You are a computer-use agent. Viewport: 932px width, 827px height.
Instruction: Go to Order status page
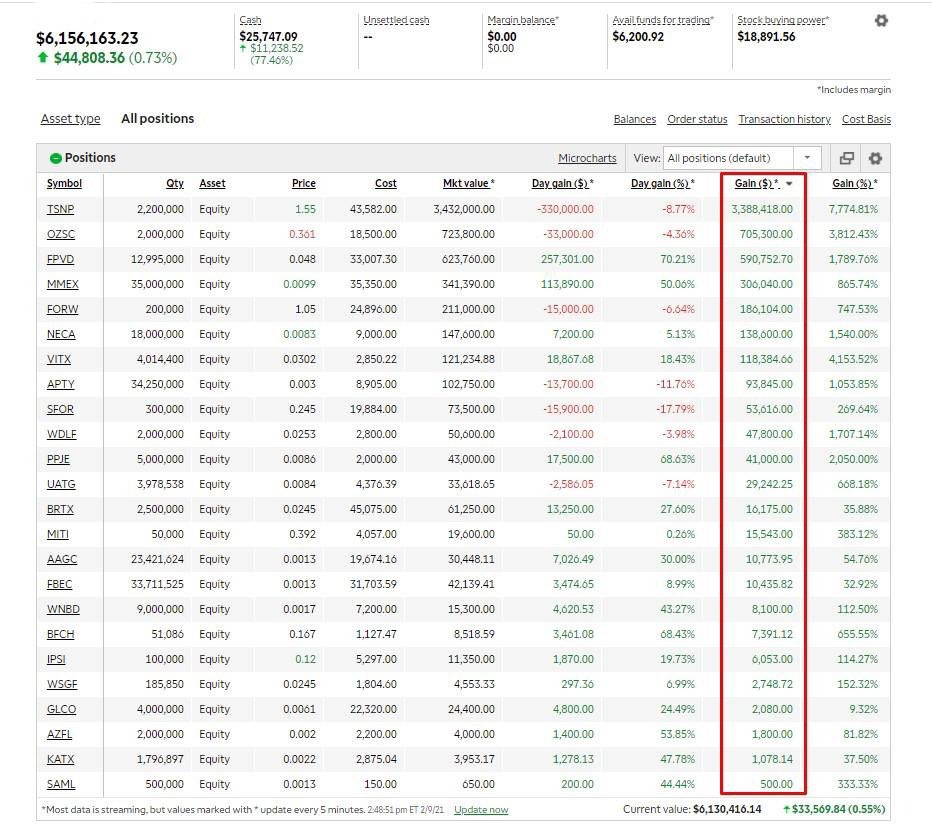[697, 119]
